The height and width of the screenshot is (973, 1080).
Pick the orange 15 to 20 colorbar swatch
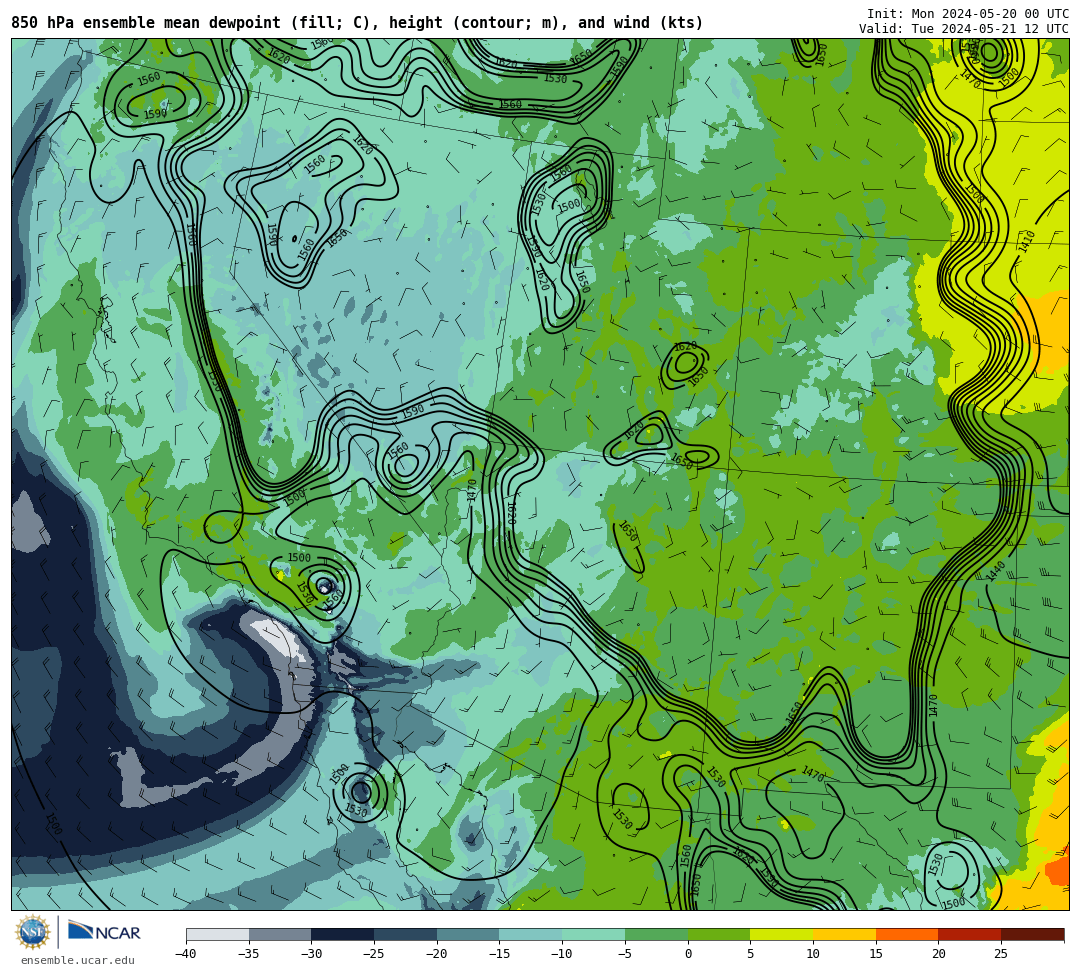coord(907,934)
